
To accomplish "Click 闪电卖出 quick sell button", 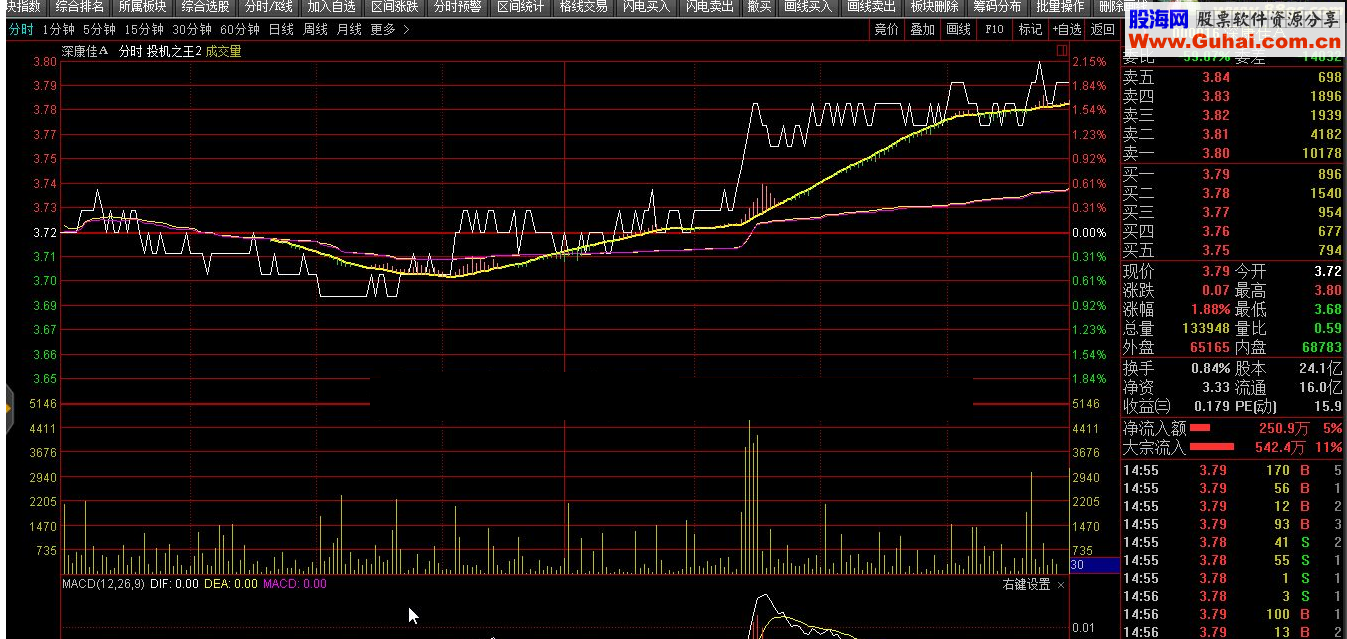I will (x=710, y=7).
